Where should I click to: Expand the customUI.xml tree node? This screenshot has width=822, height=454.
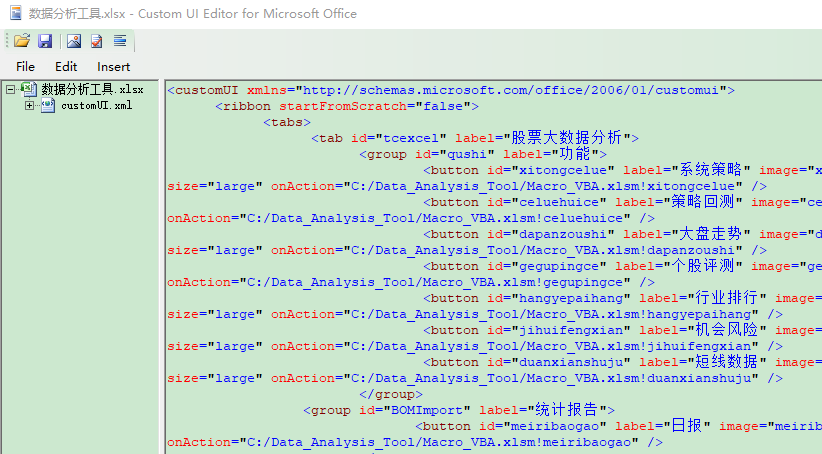pyautogui.click(x=29, y=105)
